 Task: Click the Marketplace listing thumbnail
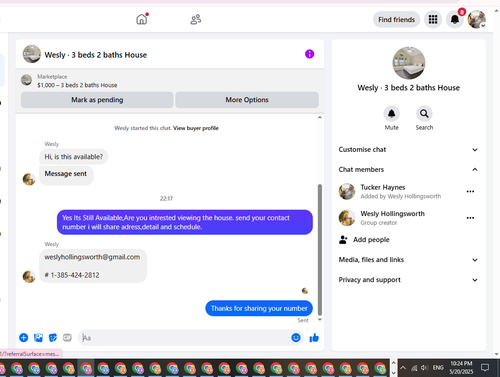click(x=26, y=80)
